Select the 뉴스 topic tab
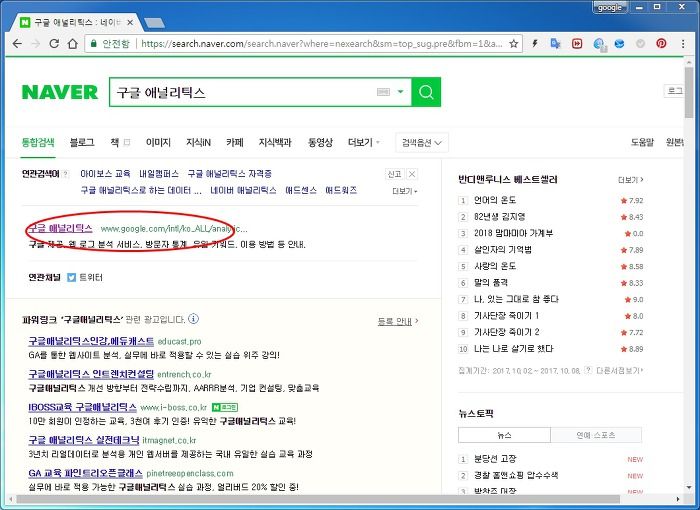700x510 pixels. (x=504, y=435)
